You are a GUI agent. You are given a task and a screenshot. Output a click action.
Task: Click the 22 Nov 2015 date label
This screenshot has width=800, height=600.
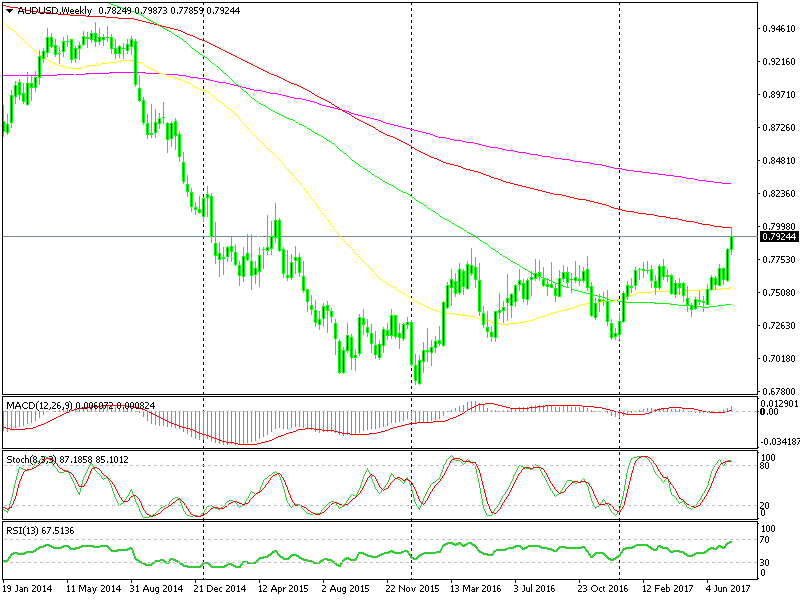tap(412, 589)
